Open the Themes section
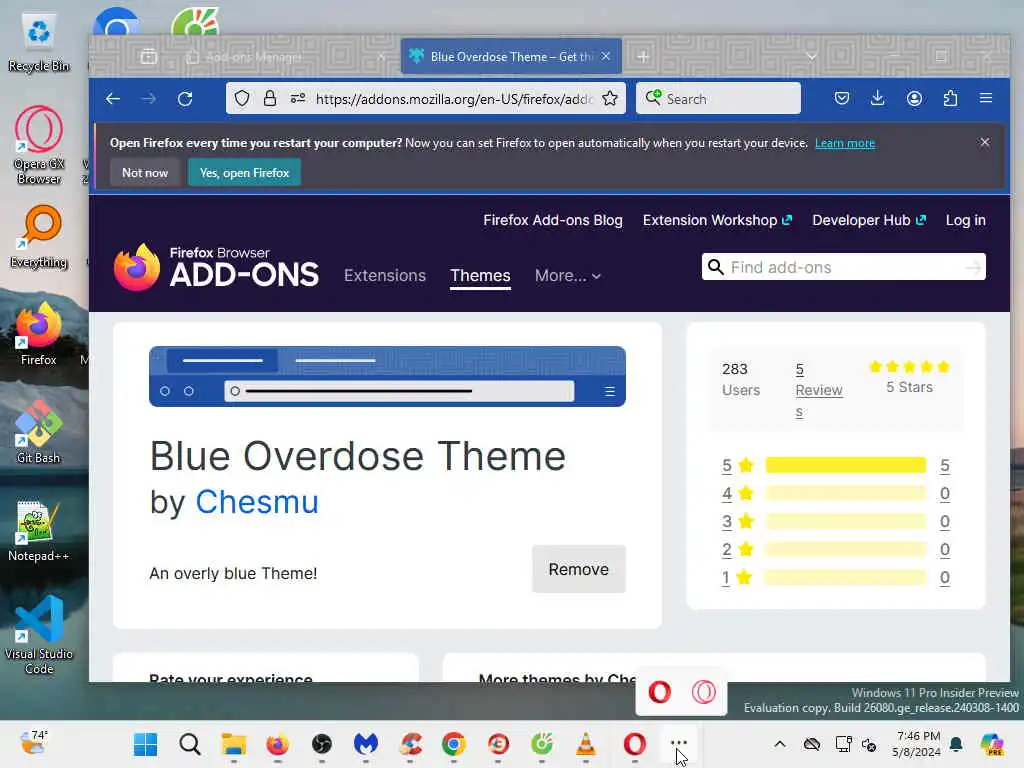Image resolution: width=1024 pixels, height=768 pixels. pos(480,276)
